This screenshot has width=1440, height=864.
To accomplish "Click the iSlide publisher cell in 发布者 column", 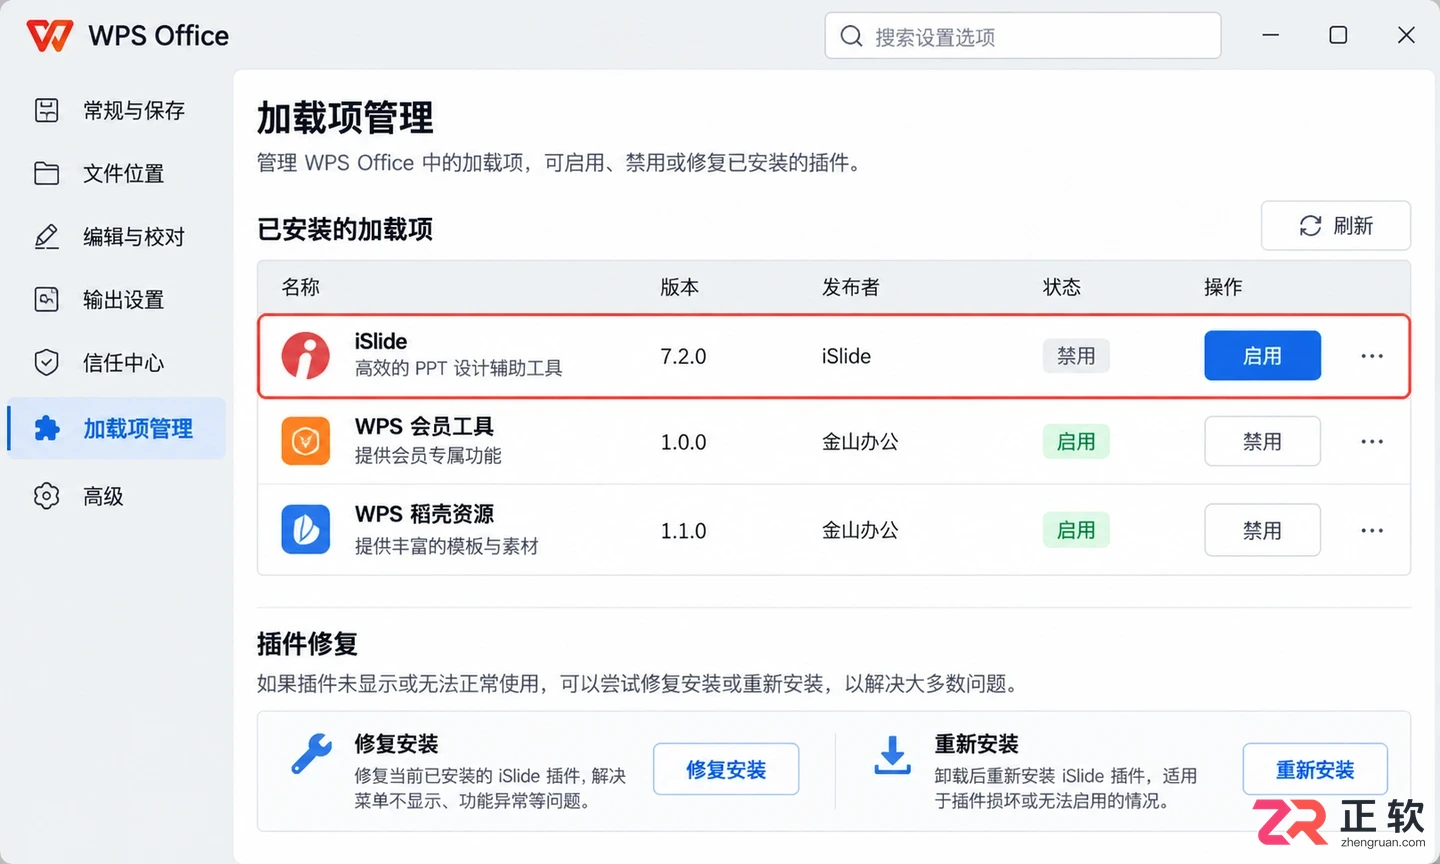I will pyautogui.click(x=847, y=356).
